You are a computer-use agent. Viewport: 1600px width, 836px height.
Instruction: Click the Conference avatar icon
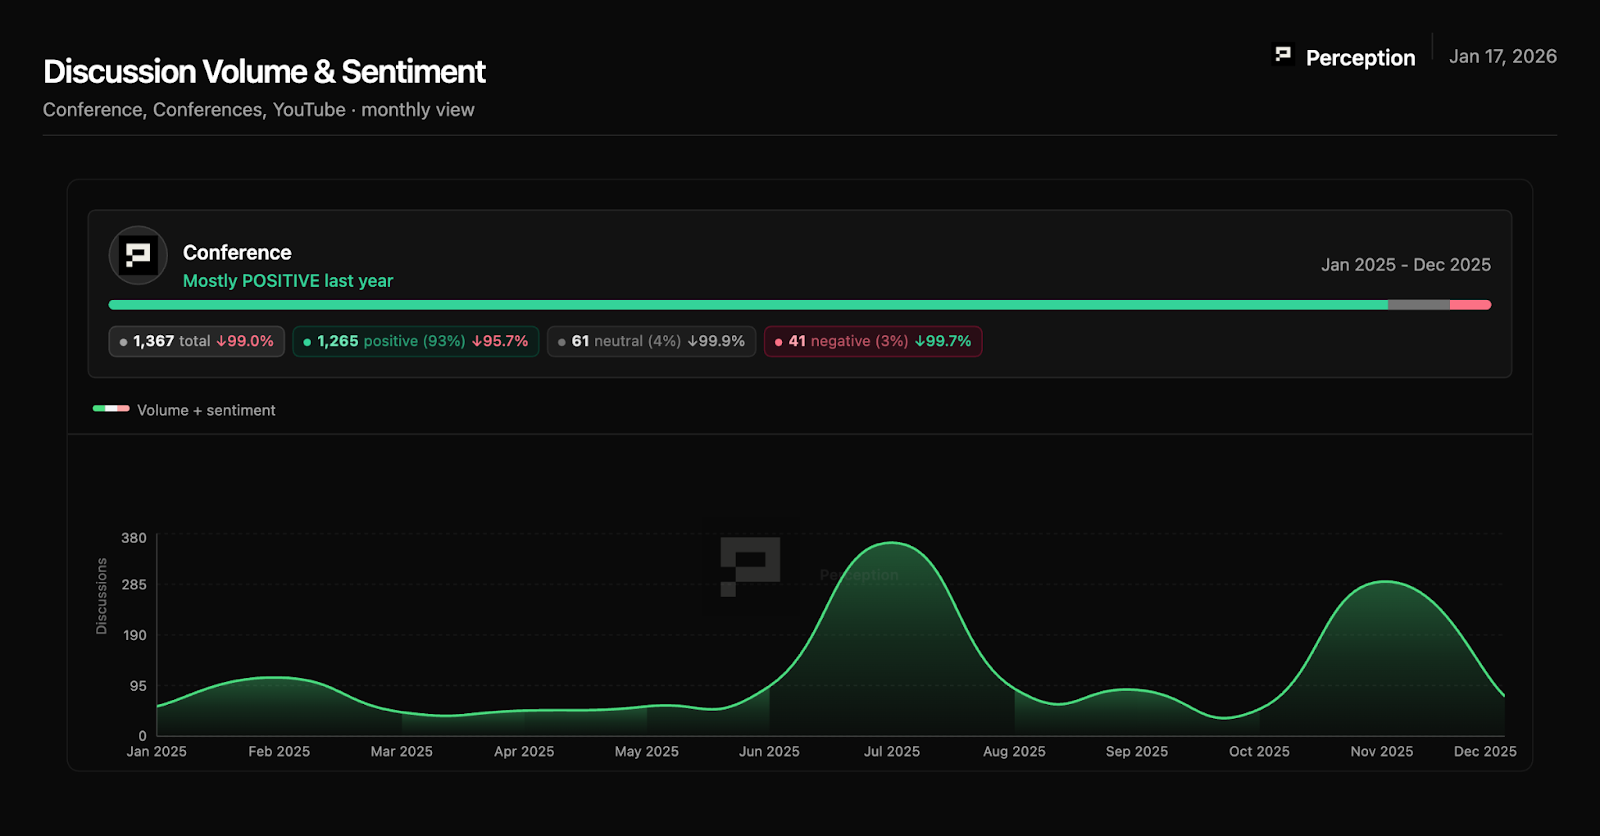click(x=138, y=255)
